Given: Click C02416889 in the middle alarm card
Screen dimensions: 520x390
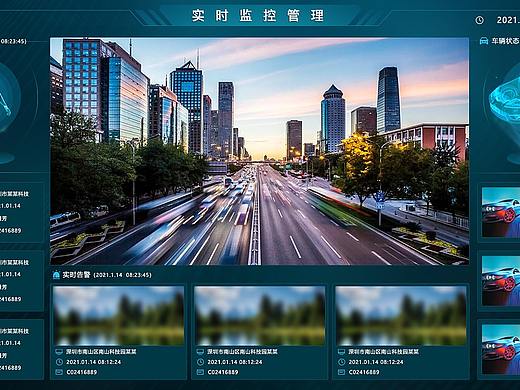Looking at the screenshot, I should (x=223, y=372).
